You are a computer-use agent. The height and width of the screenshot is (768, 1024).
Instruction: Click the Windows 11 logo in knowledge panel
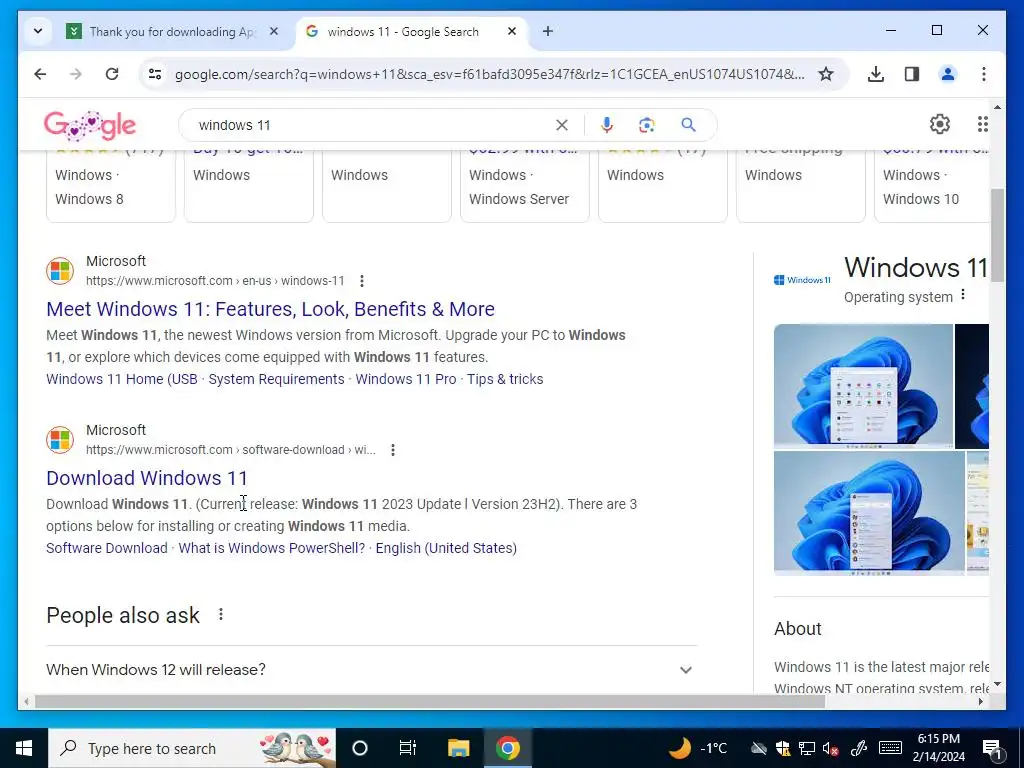(x=802, y=280)
